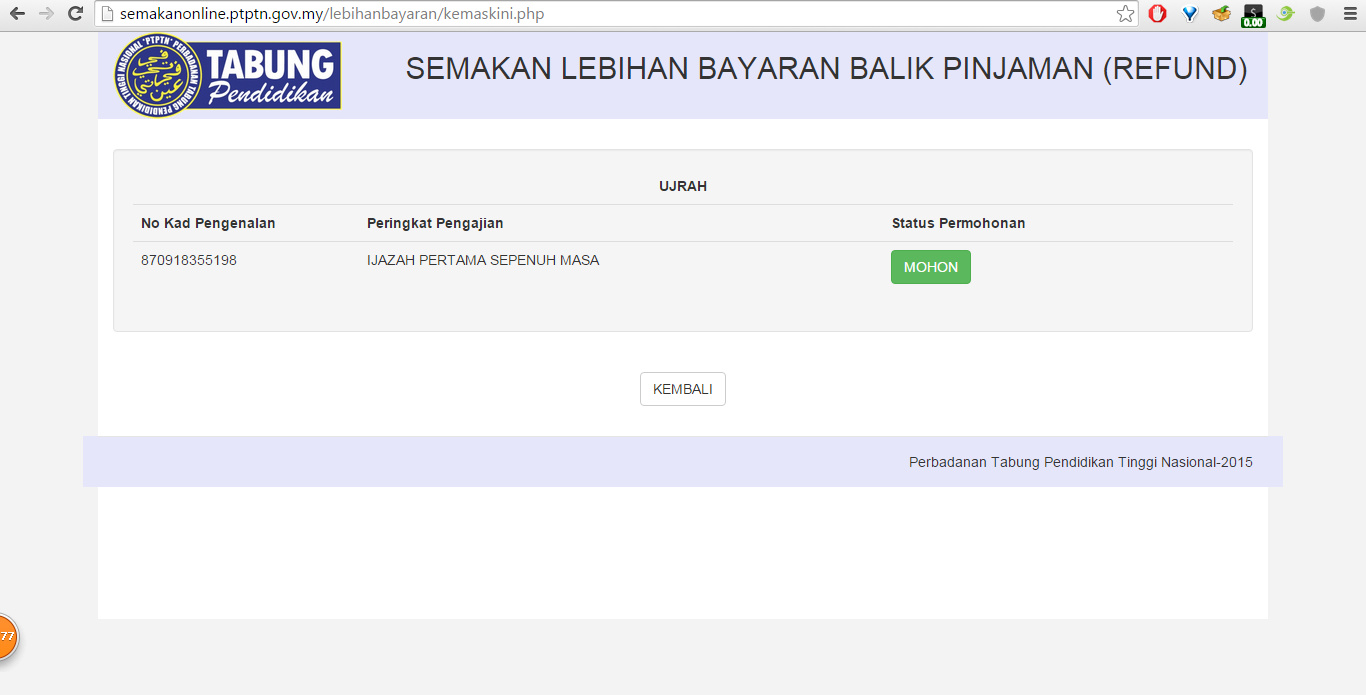The width and height of the screenshot is (1366, 695).
Task: Go back to the previous page
Action: (x=17, y=14)
